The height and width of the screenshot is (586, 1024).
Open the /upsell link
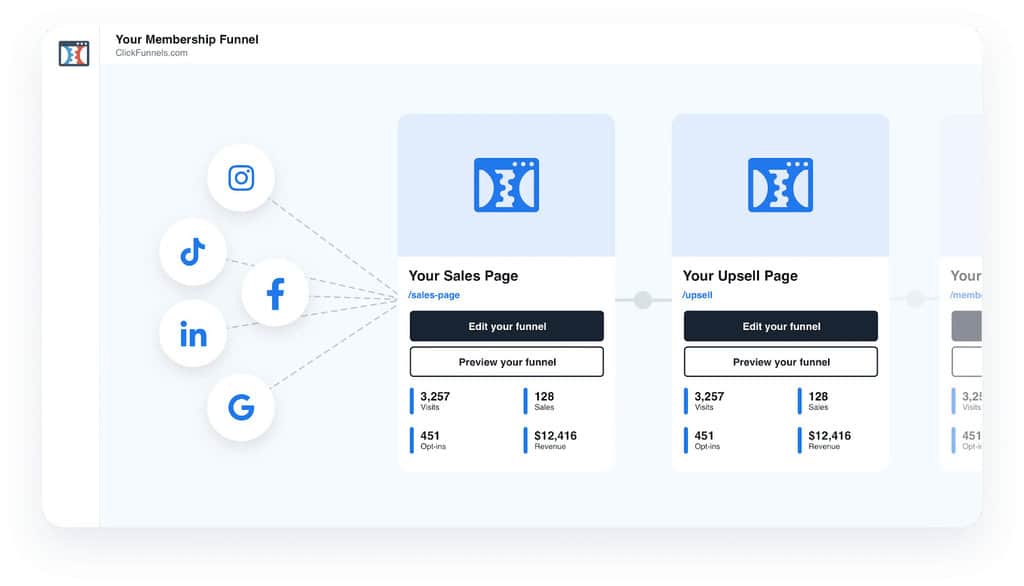click(697, 295)
